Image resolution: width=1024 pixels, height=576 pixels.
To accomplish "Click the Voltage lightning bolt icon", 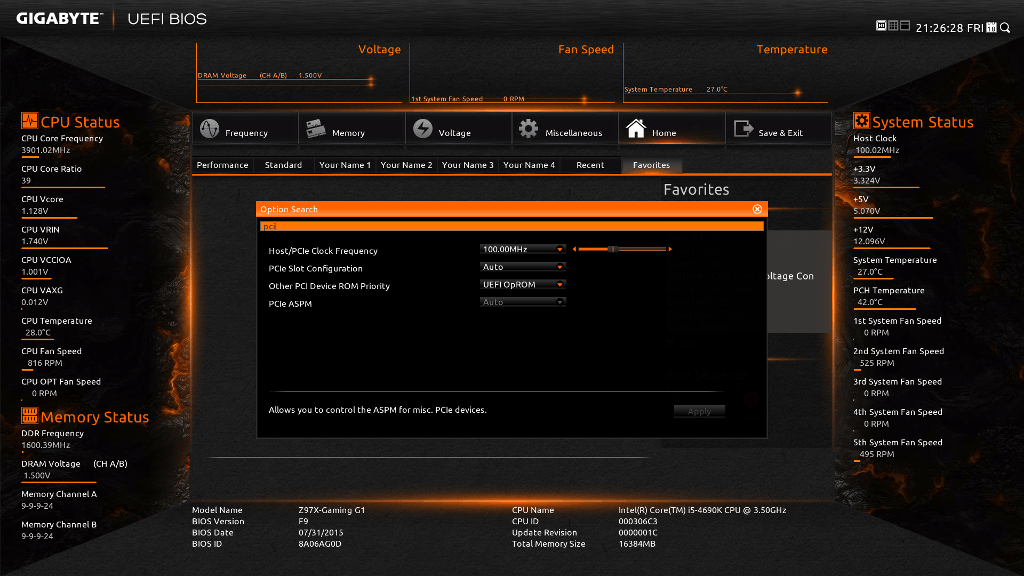I will 422,130.
